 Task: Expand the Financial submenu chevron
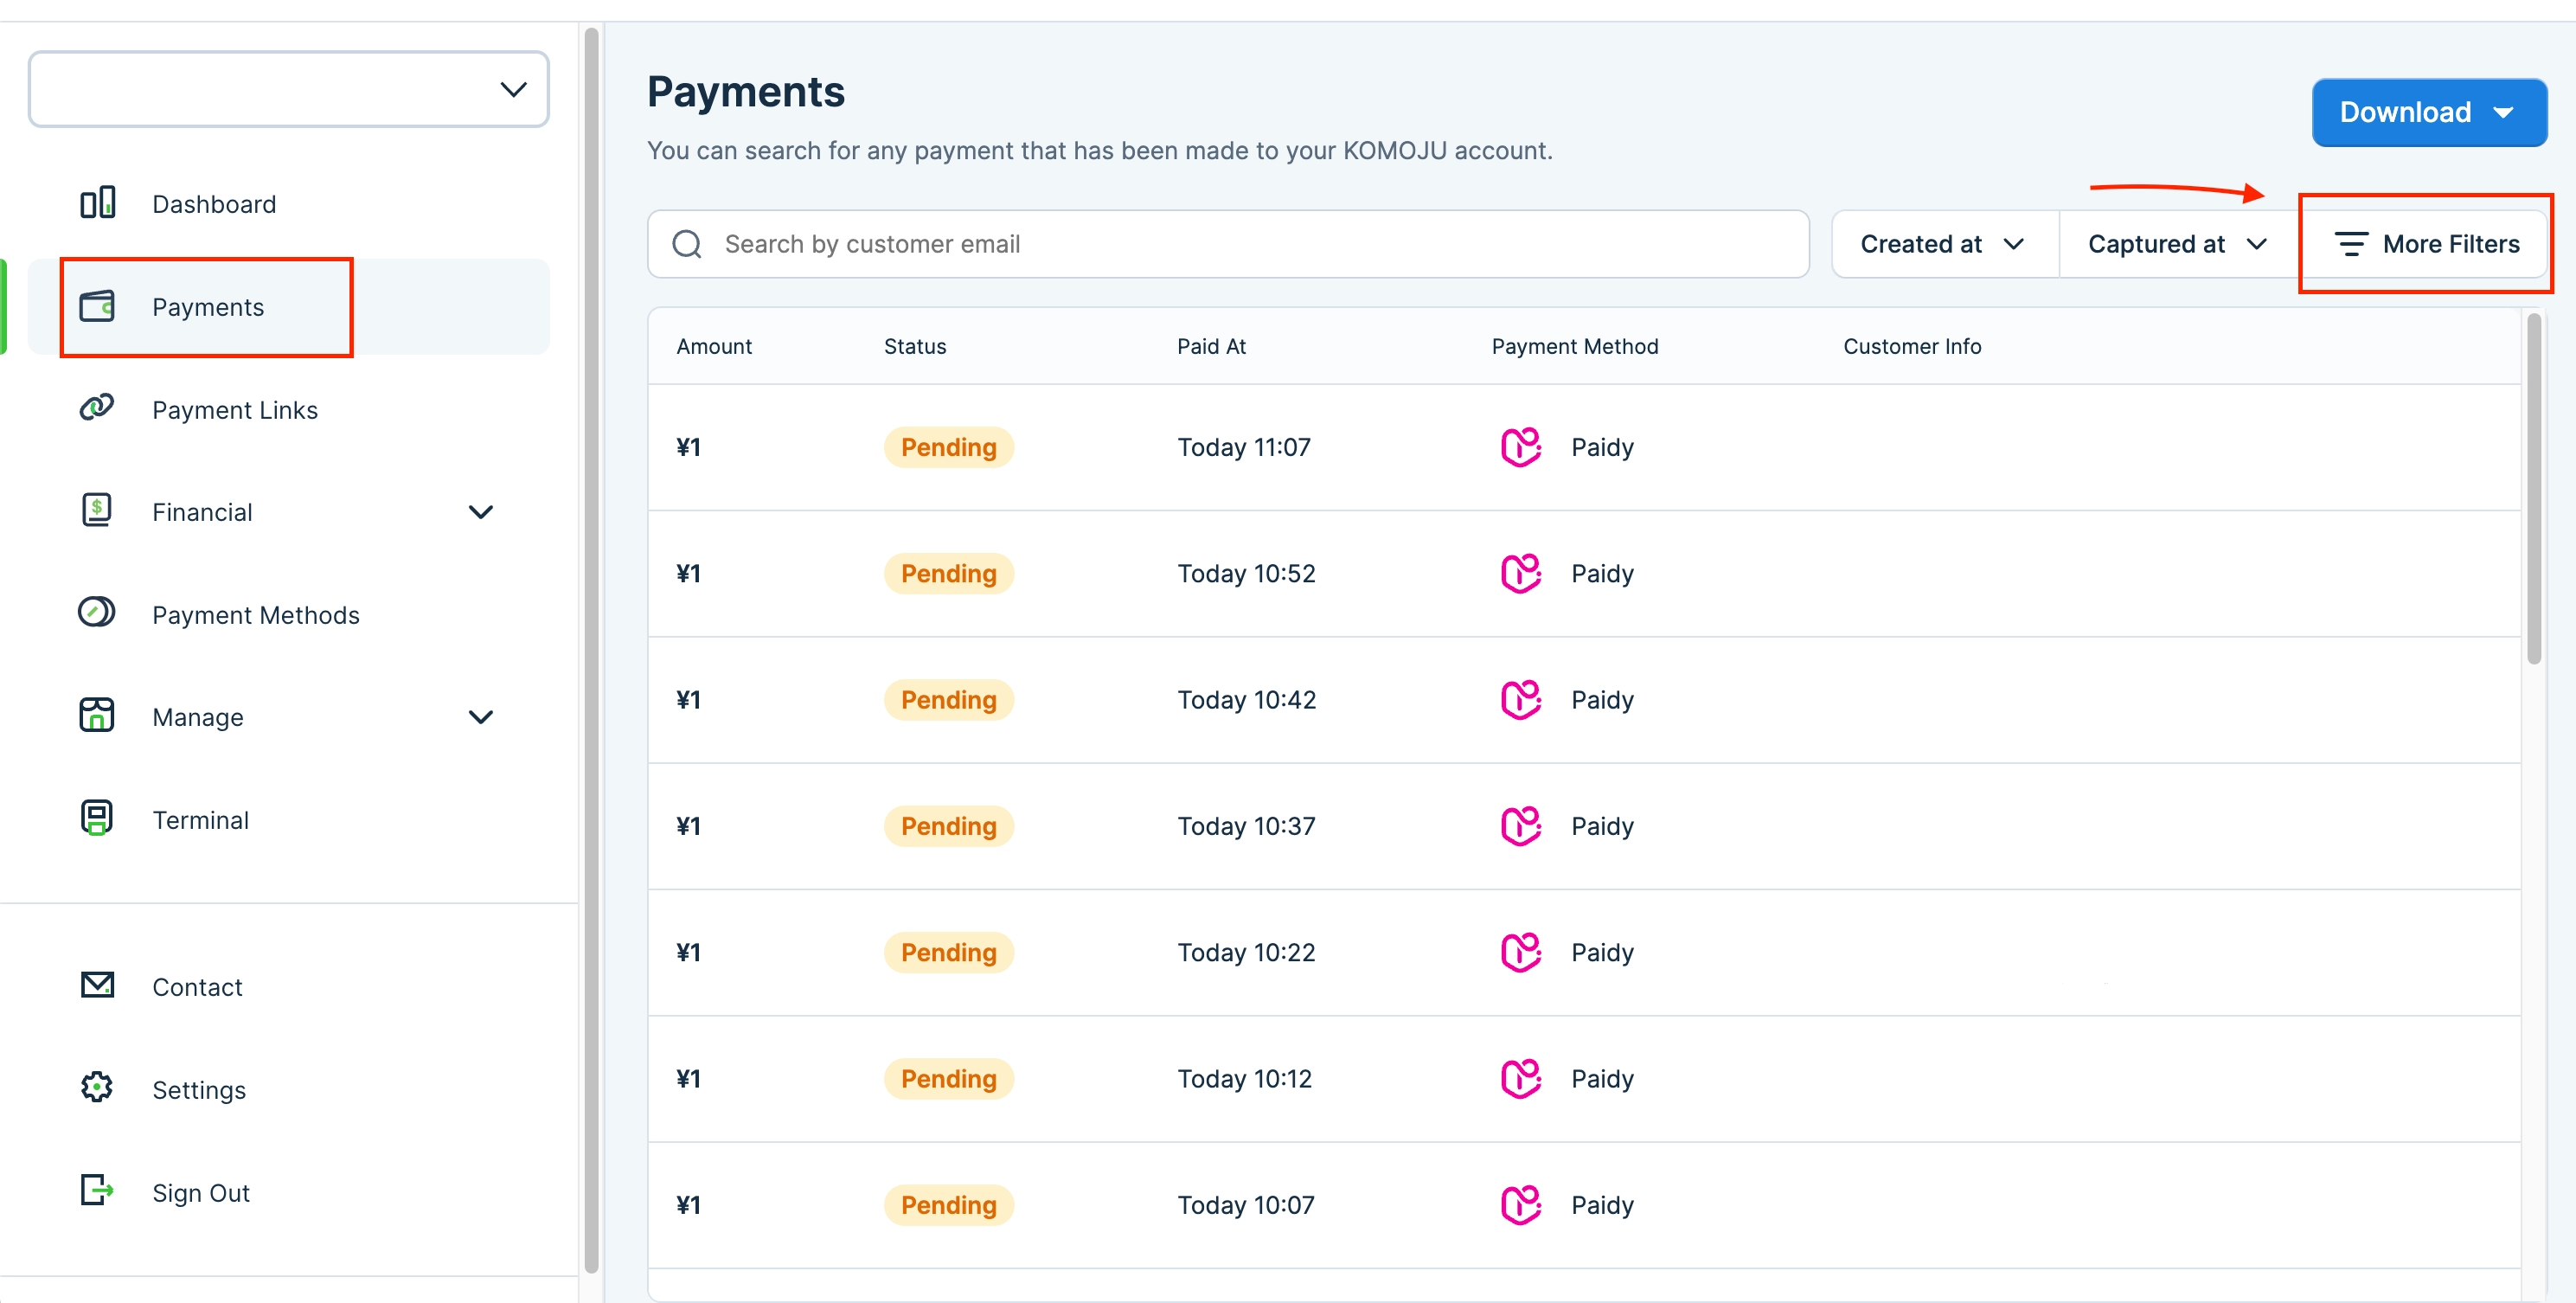(481, 512)
